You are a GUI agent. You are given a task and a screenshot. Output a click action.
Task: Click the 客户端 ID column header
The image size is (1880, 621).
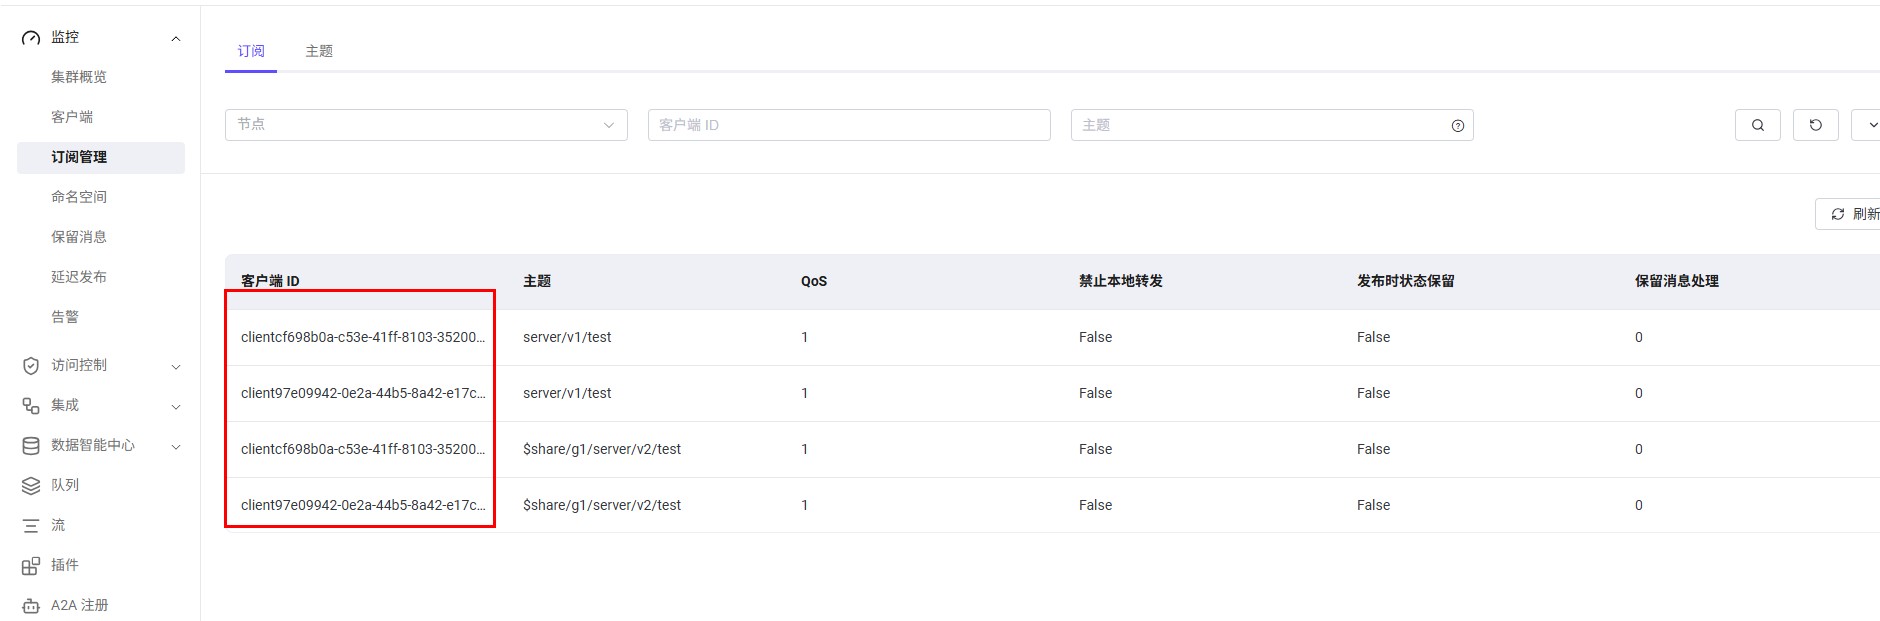270,281
